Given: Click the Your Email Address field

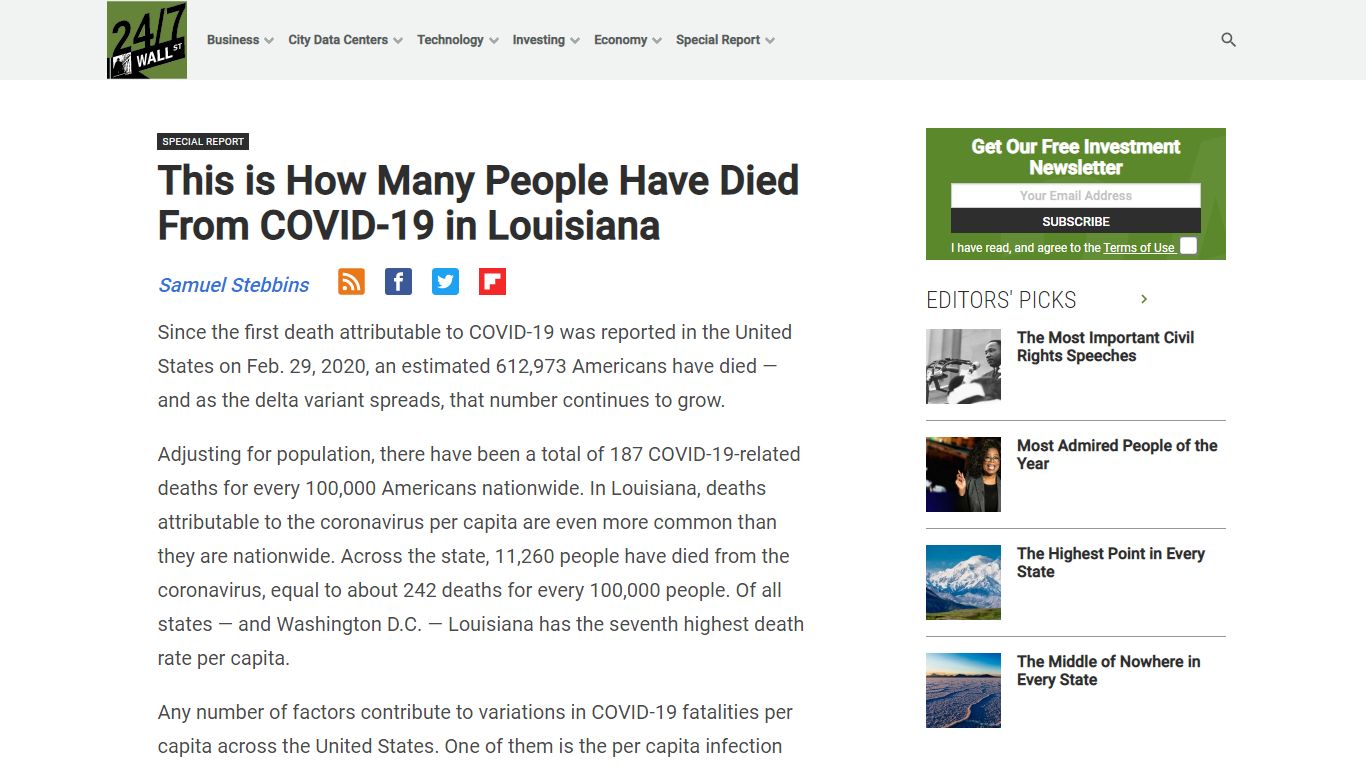Looking at the screenshot, I should [1076, 196].
